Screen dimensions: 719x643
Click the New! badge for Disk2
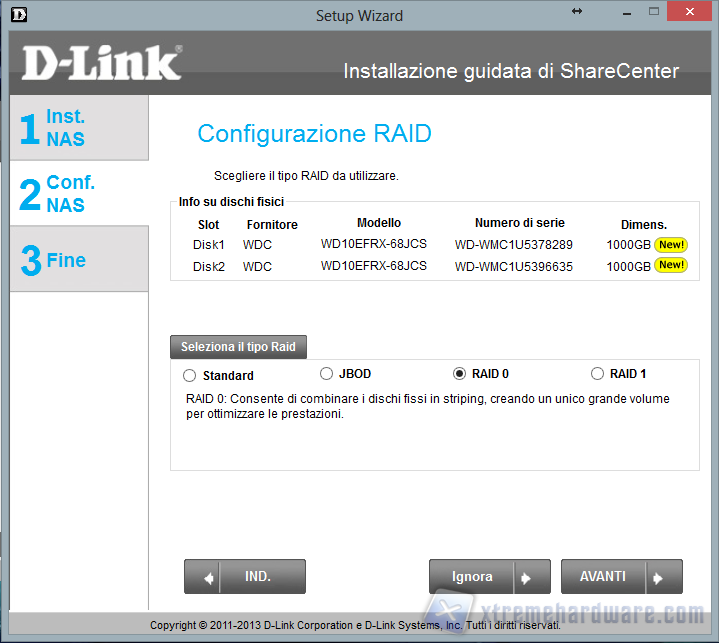click(671, 265)
